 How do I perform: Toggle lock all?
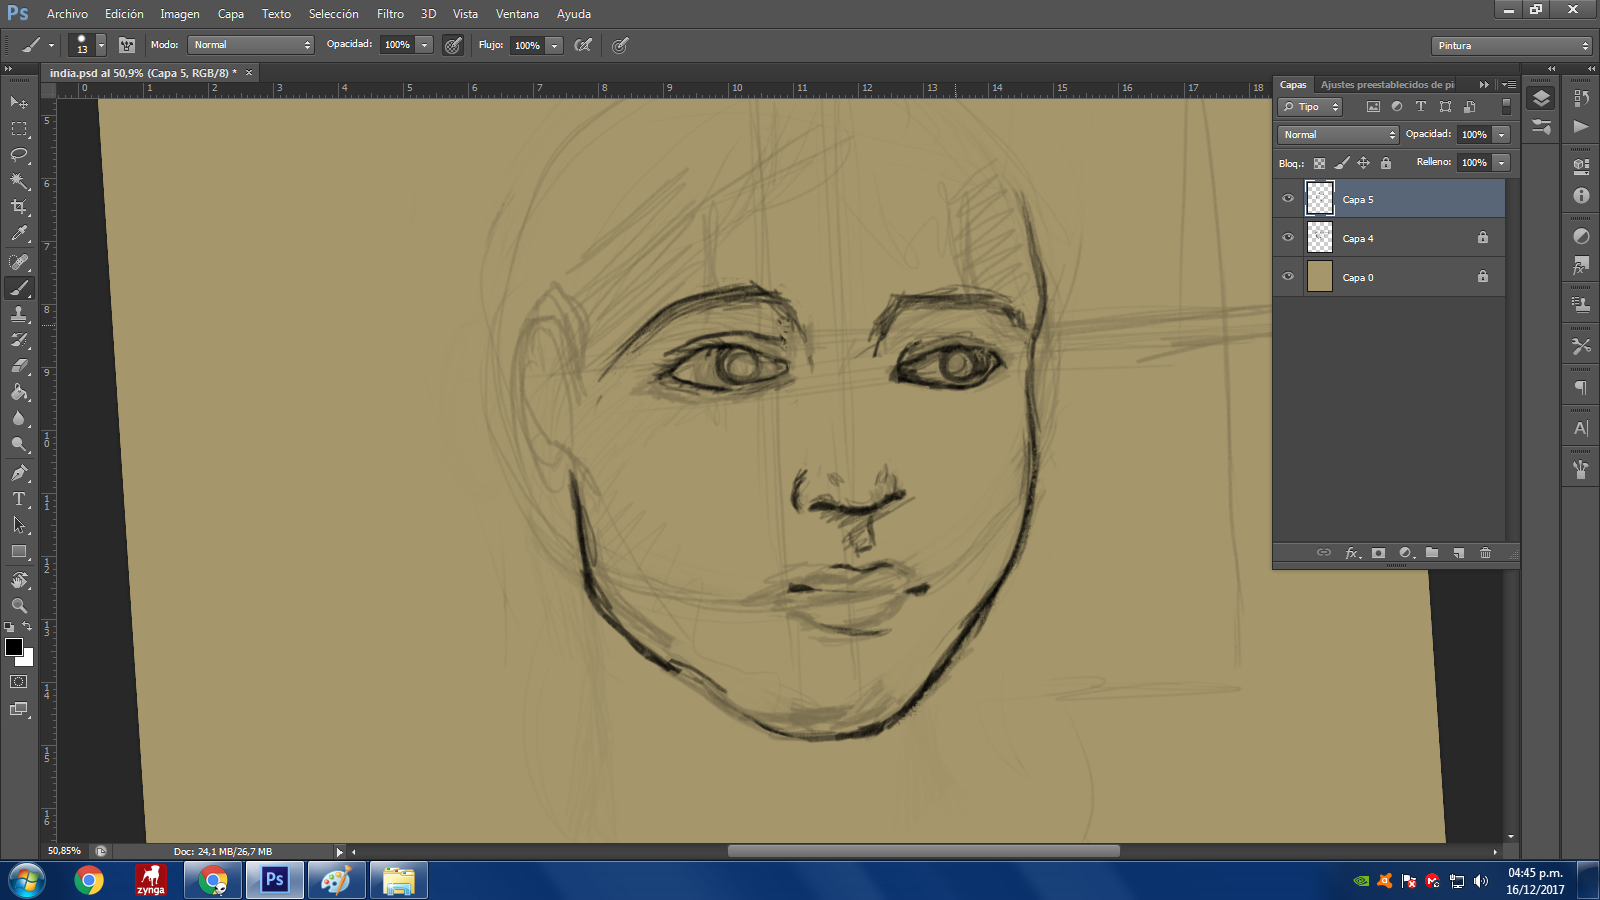1386,163
